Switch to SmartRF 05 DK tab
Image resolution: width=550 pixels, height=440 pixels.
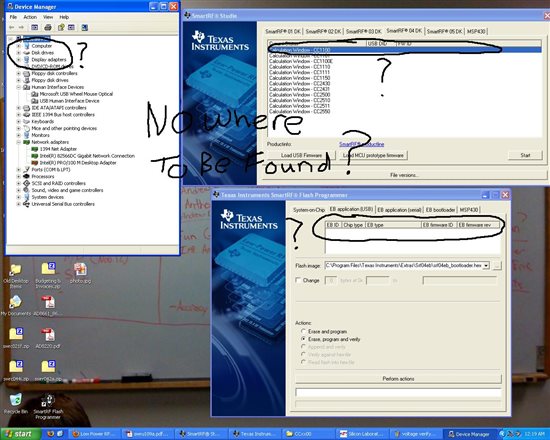pyautogui.click(x=444, y=31)
